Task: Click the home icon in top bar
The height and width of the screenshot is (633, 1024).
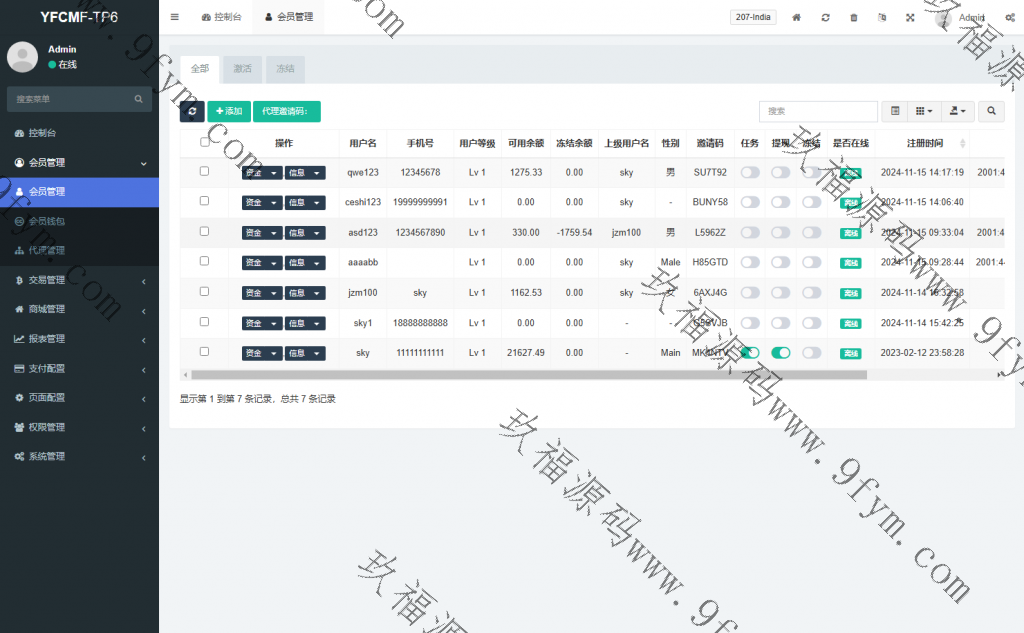Action: pyautogui.click(x=796, y=17)
